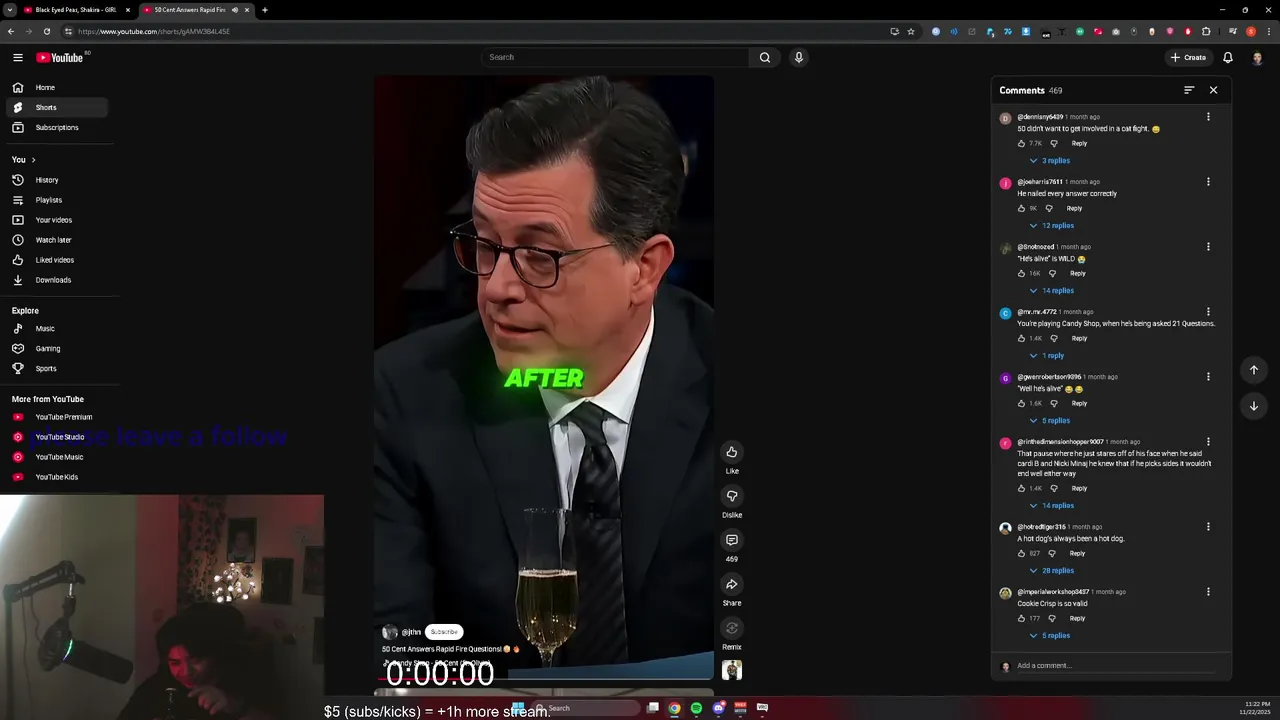Share the Short video
1280x720 pixels.
(x=732, y=584)
